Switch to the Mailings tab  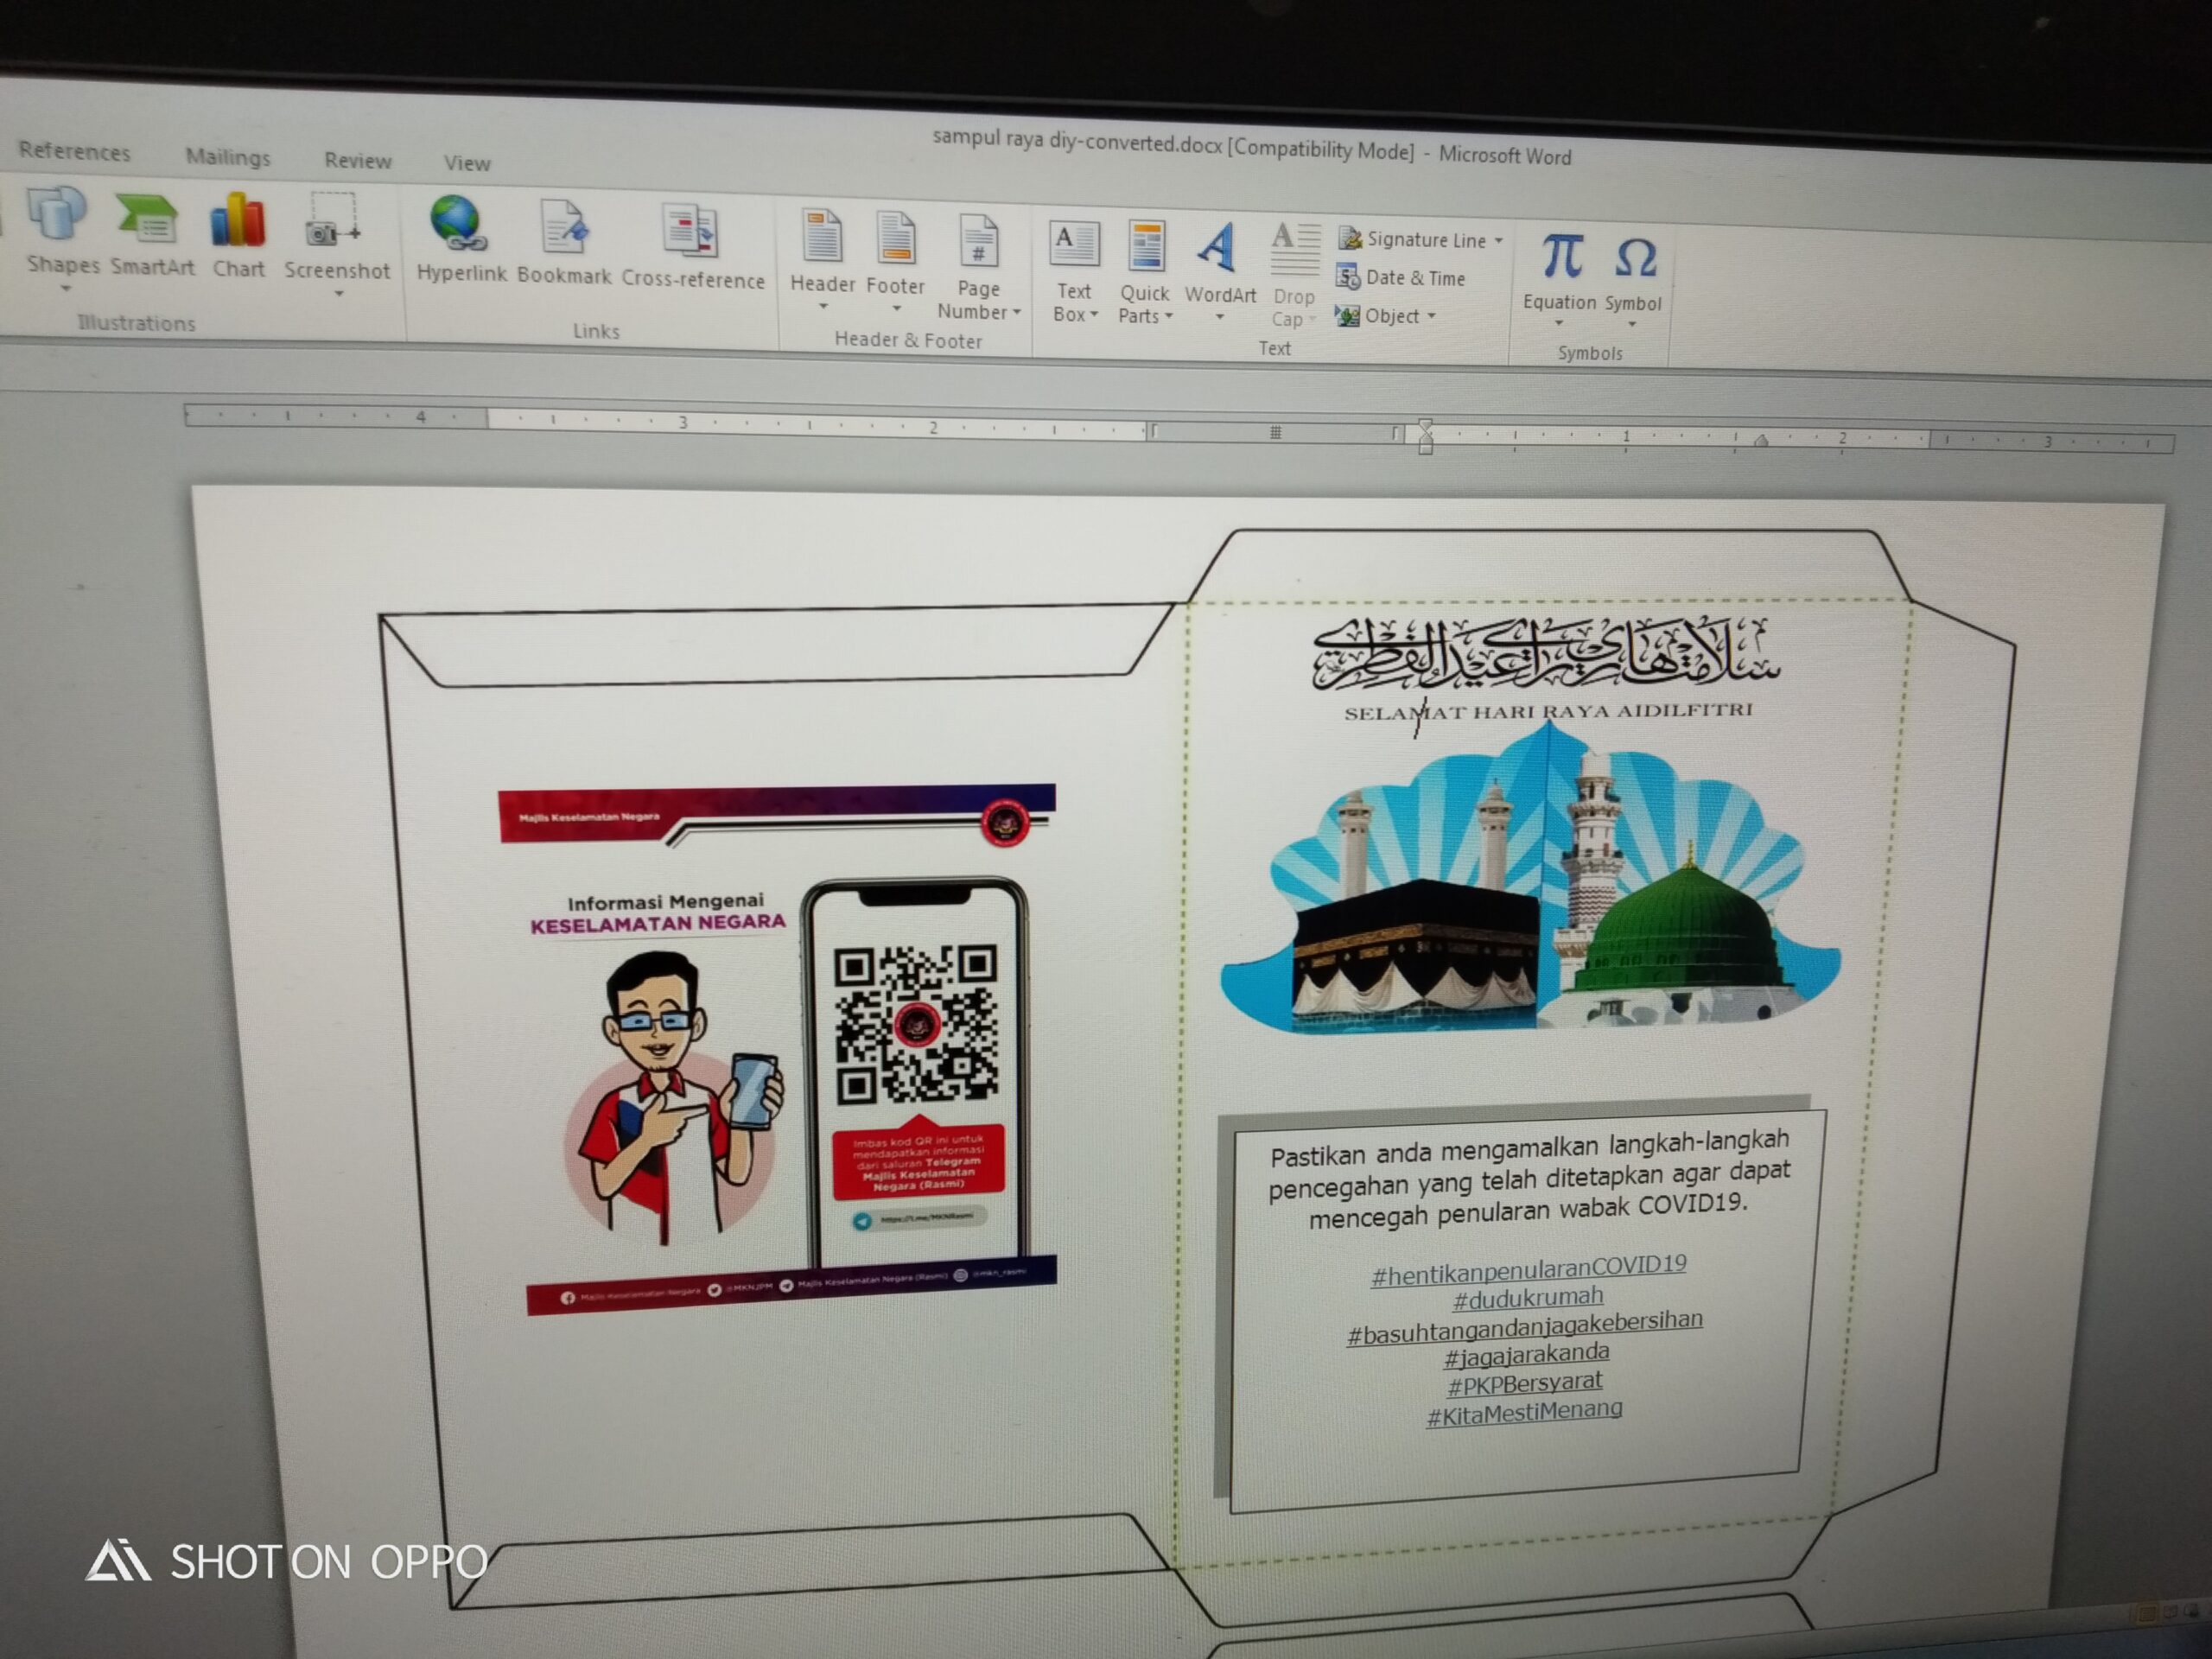pos(228,157)
